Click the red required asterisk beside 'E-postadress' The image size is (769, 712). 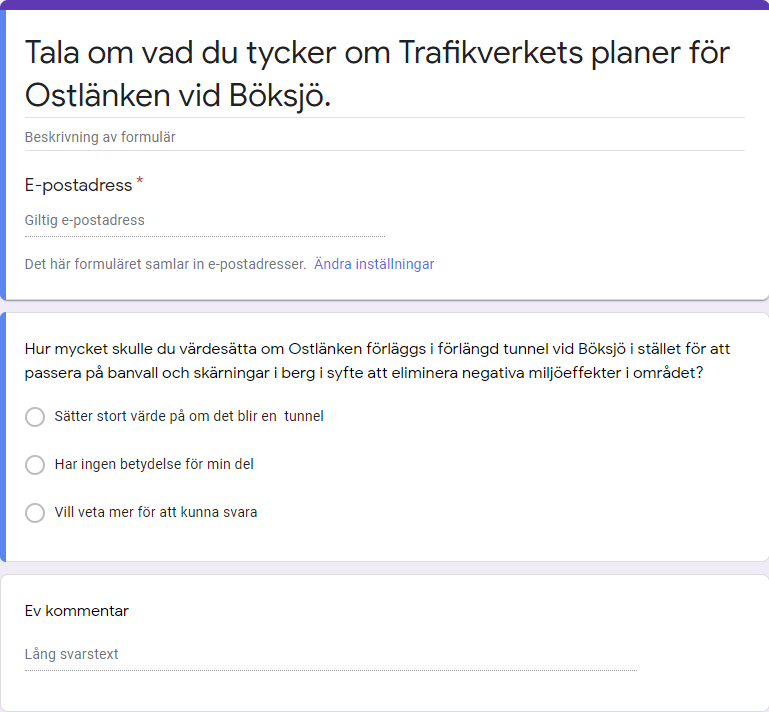click(140, 181)
